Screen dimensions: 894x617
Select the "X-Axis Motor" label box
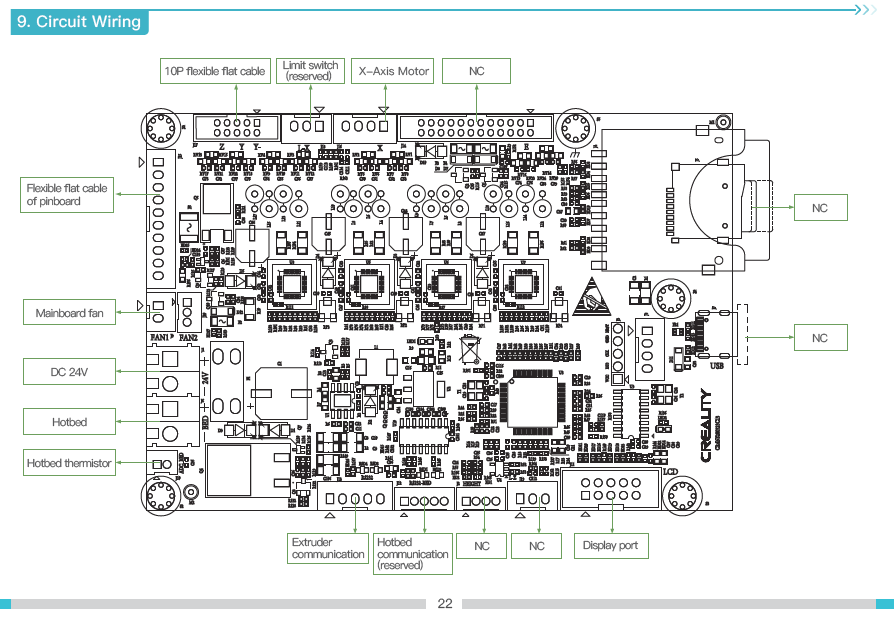(x=393, y=71)
